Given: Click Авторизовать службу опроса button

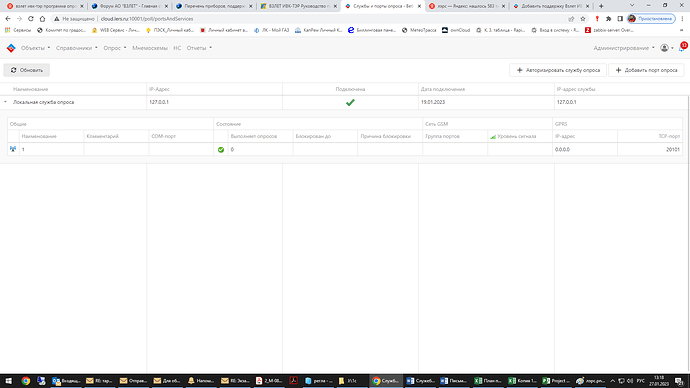Looking at the screenshot, I should coord(558,70).
